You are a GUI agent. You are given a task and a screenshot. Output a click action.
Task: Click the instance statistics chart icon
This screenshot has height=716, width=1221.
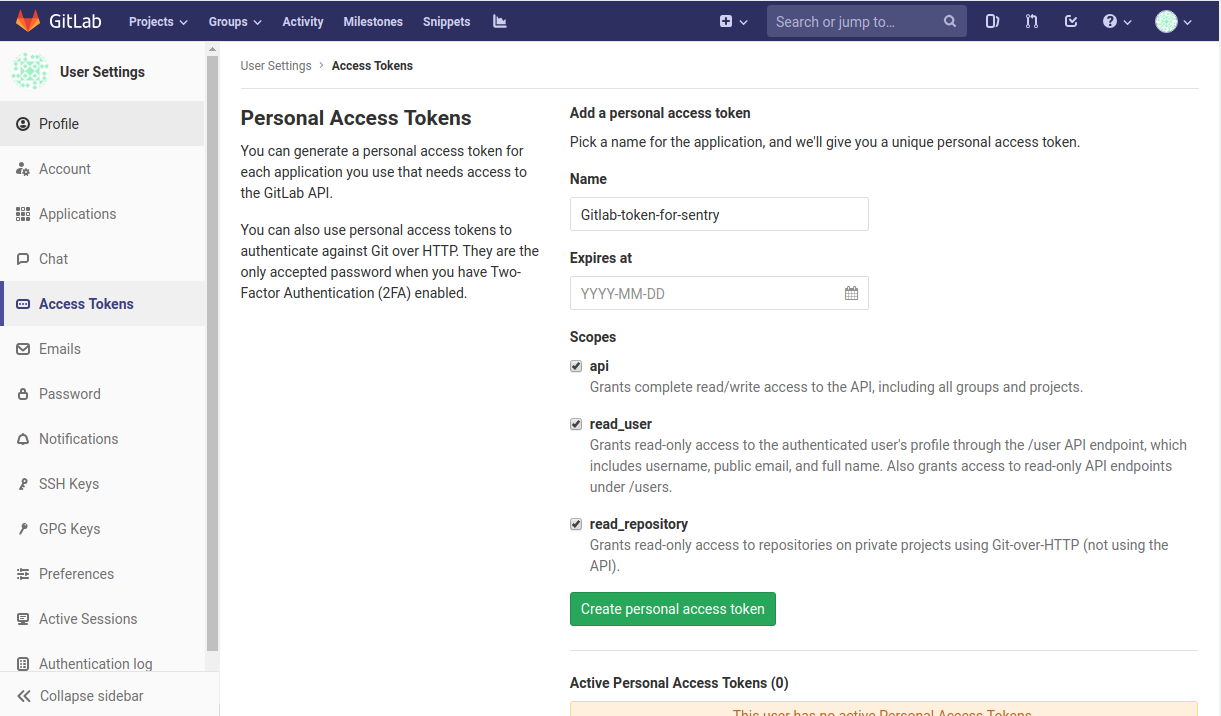pyautogui.click(x=500, y=21)
